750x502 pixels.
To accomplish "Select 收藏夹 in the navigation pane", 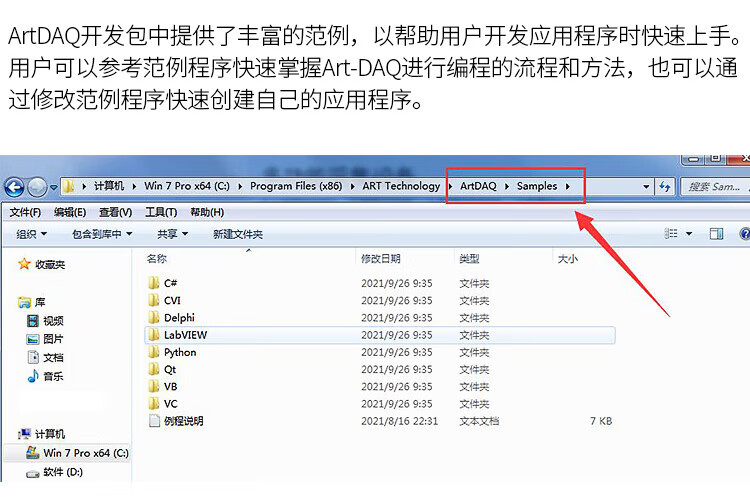I will (x=49, y=265).
